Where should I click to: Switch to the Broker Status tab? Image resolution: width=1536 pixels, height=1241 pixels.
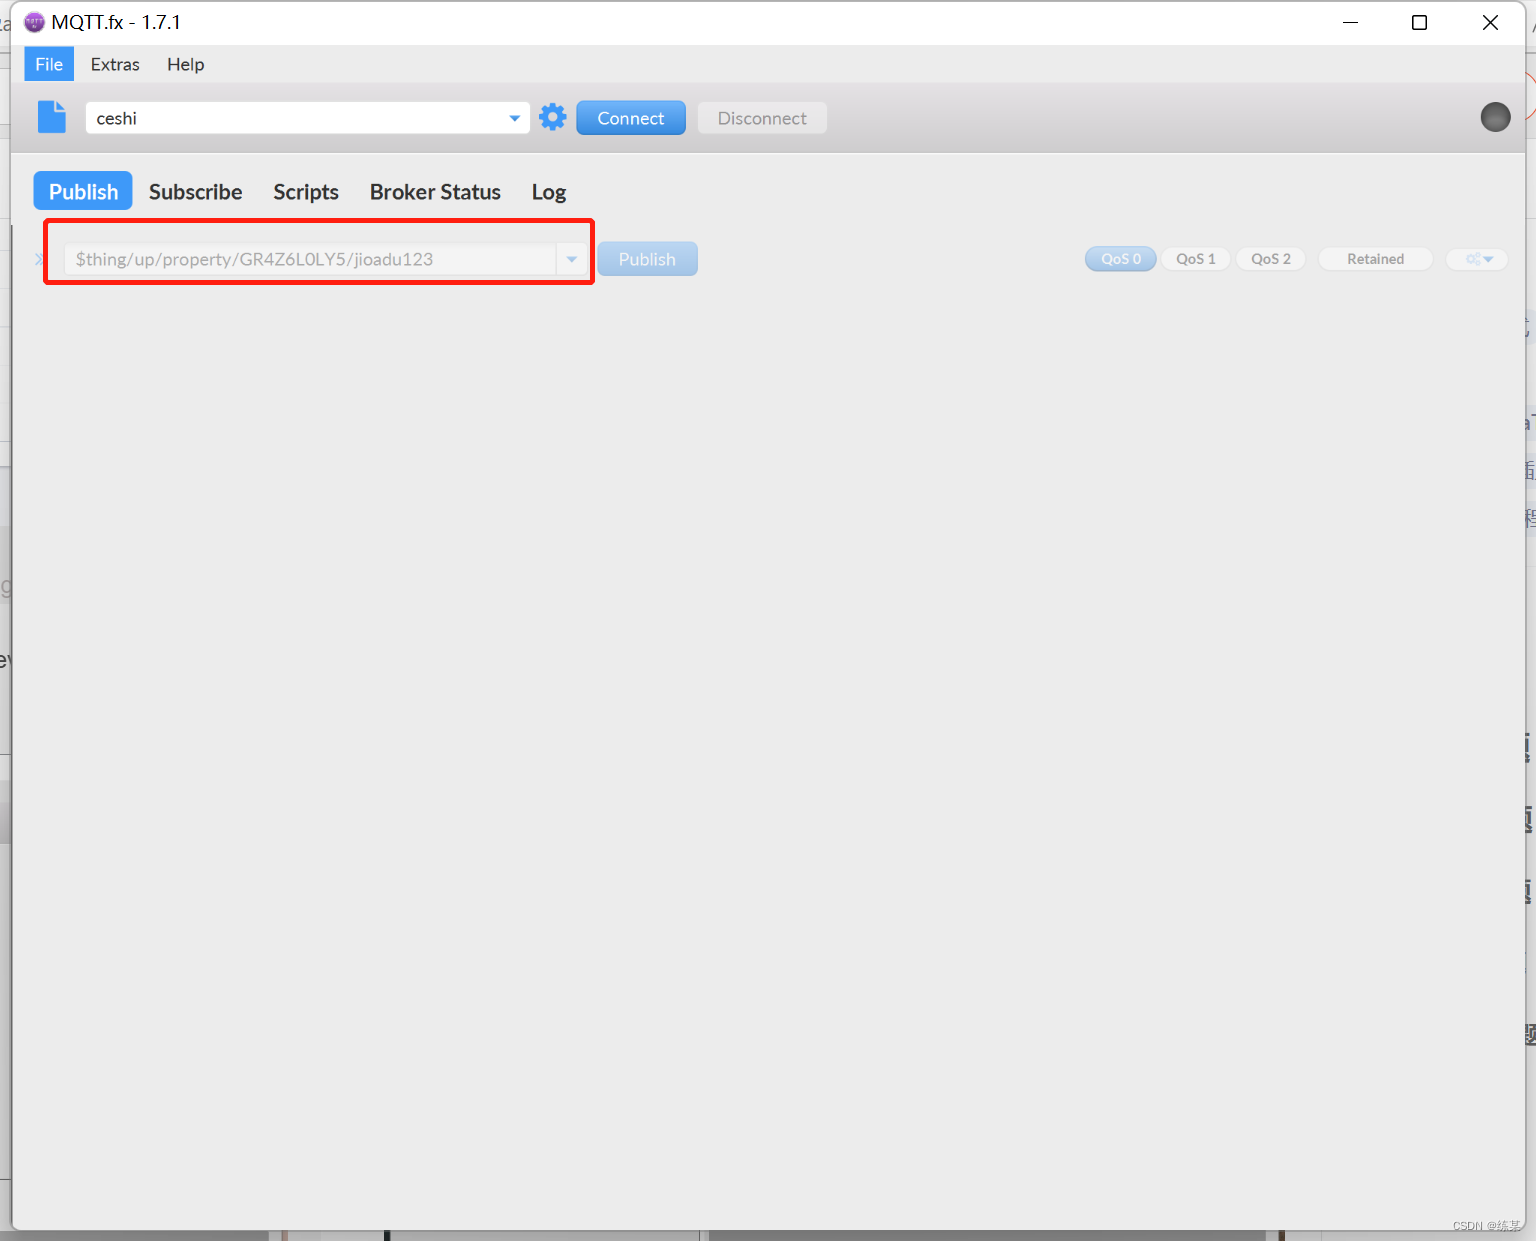tap(435, 191)
